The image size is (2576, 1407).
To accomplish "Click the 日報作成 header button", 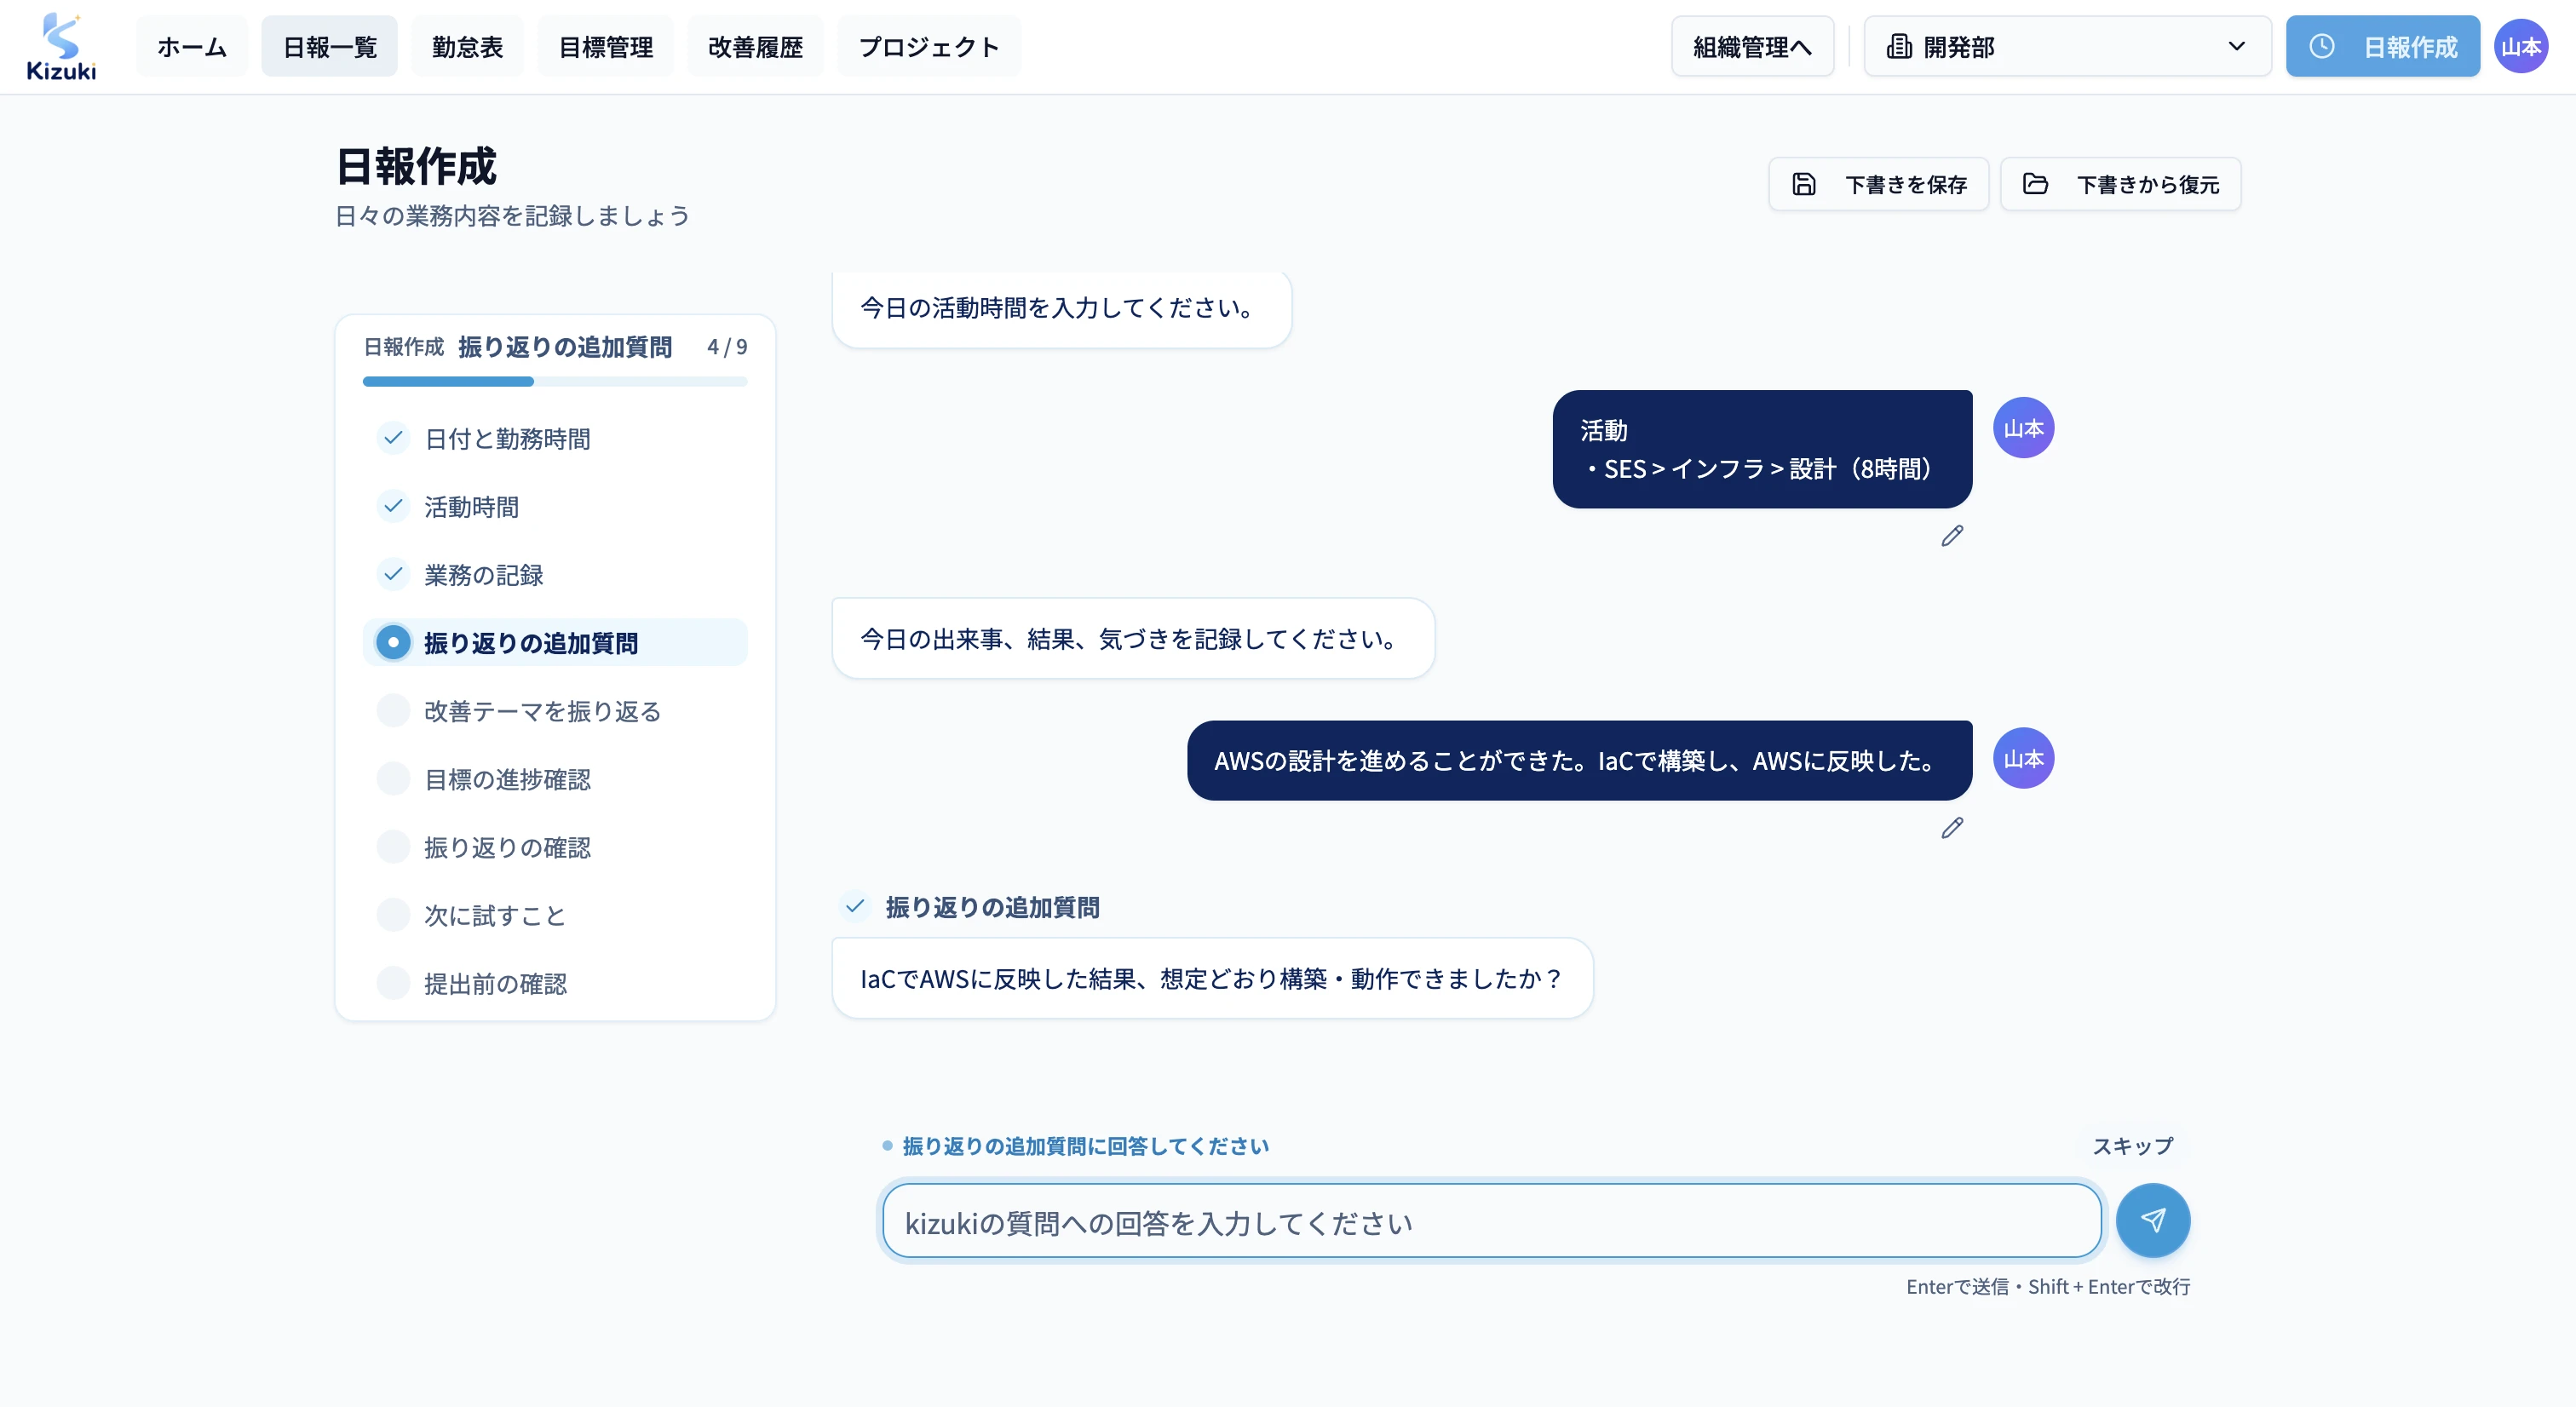I will tap(2382, 46).
